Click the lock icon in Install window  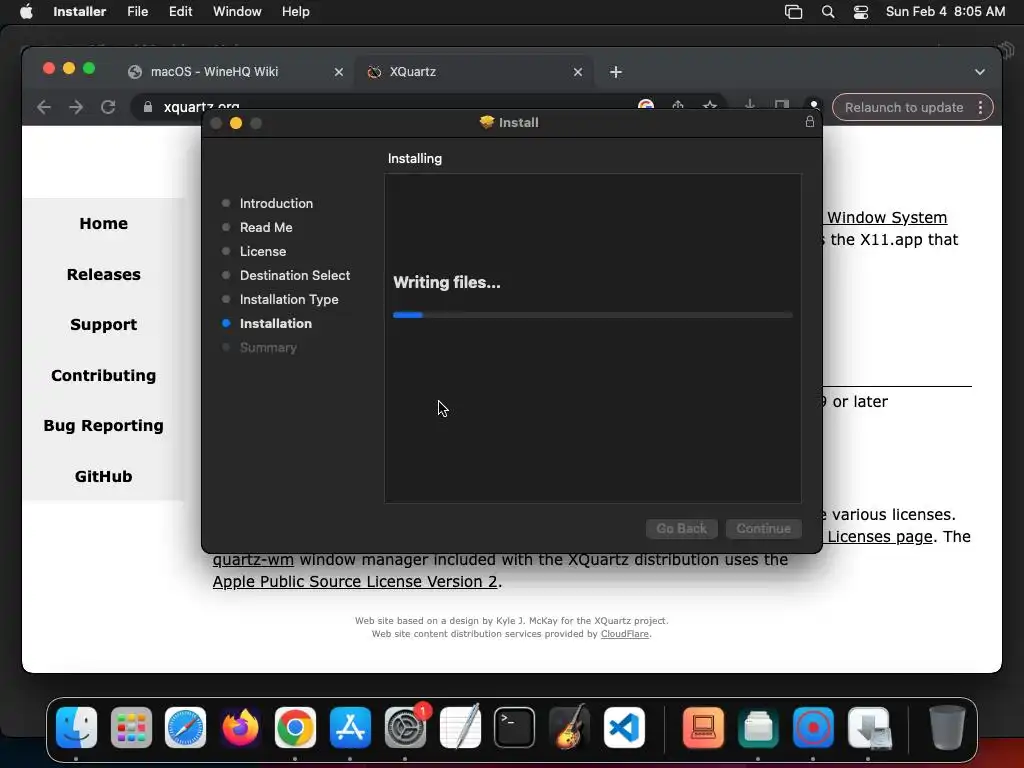pos(809,122)
